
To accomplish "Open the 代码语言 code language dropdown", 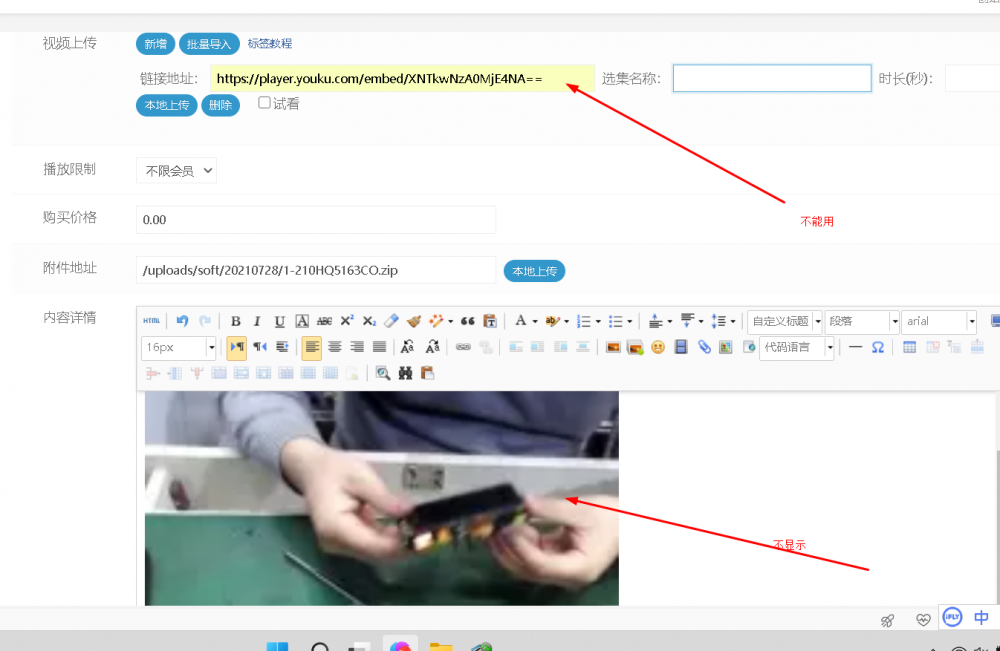I will [x=797, y=347].
